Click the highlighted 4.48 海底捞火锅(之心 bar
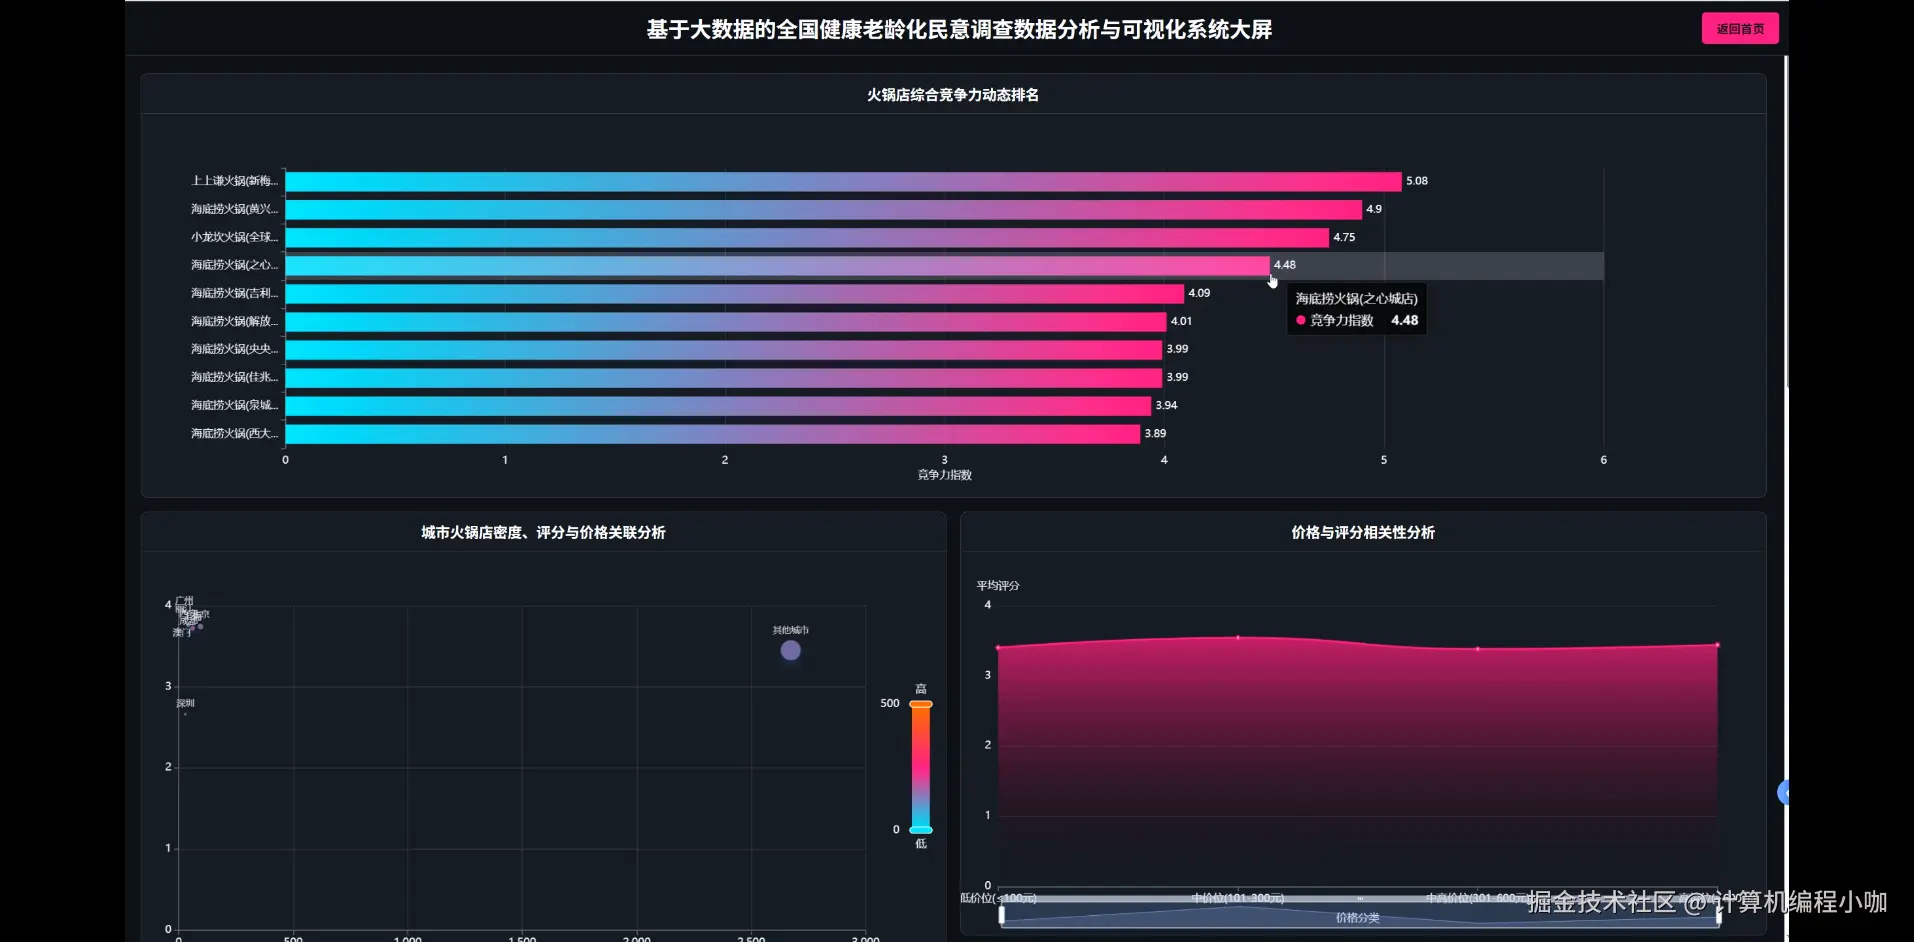Screen dimensions: 1914x942 tap(778, 265)
